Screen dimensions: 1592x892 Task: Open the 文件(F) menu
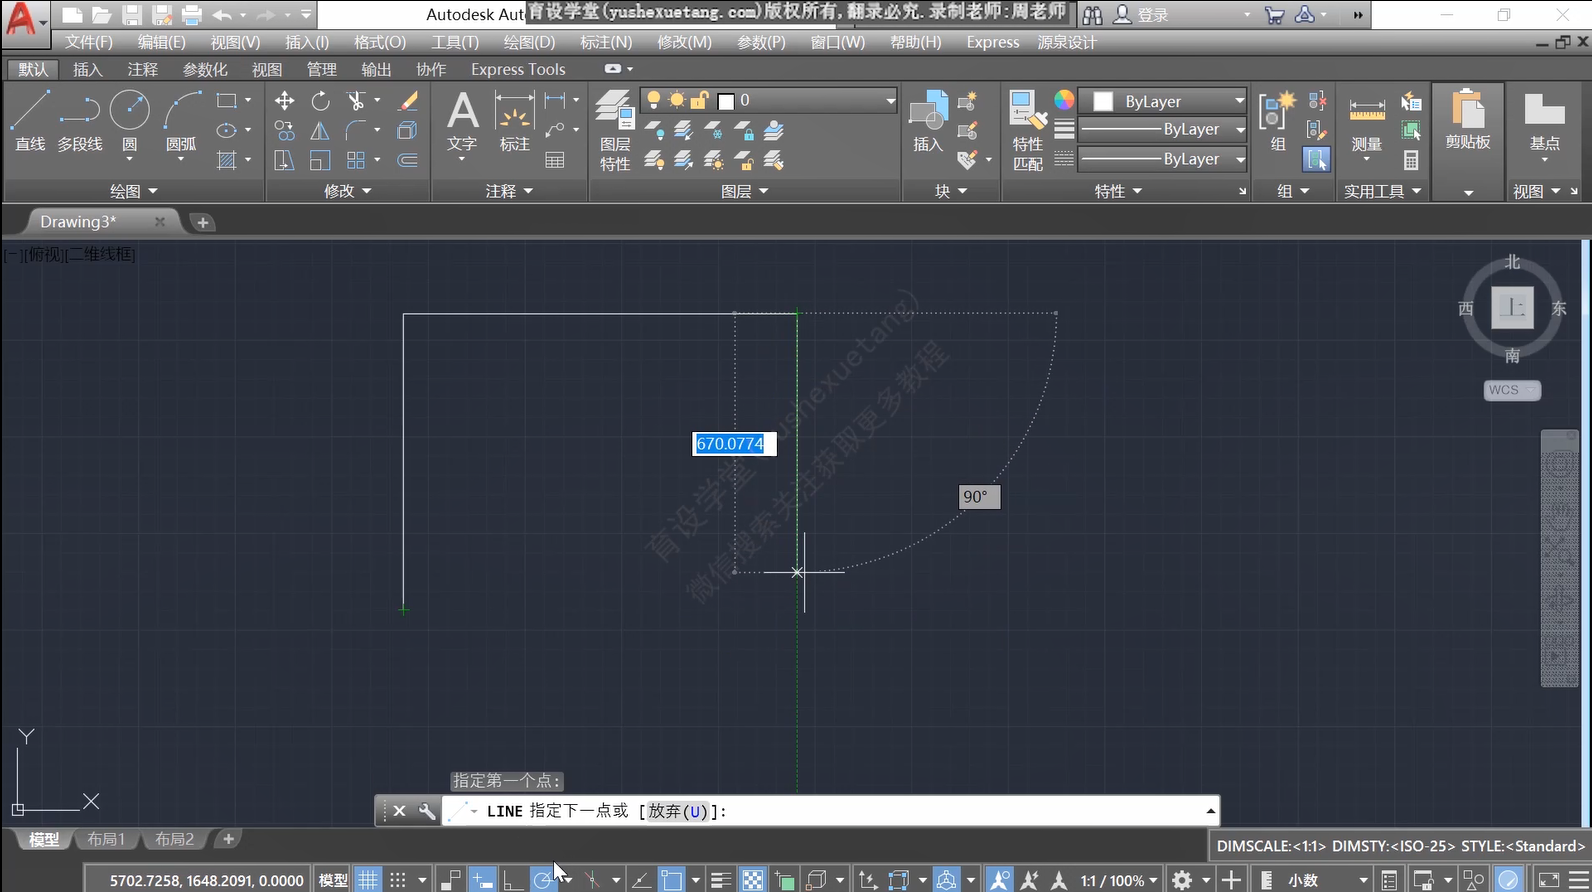pyautogui.click(x=88, y=42)
